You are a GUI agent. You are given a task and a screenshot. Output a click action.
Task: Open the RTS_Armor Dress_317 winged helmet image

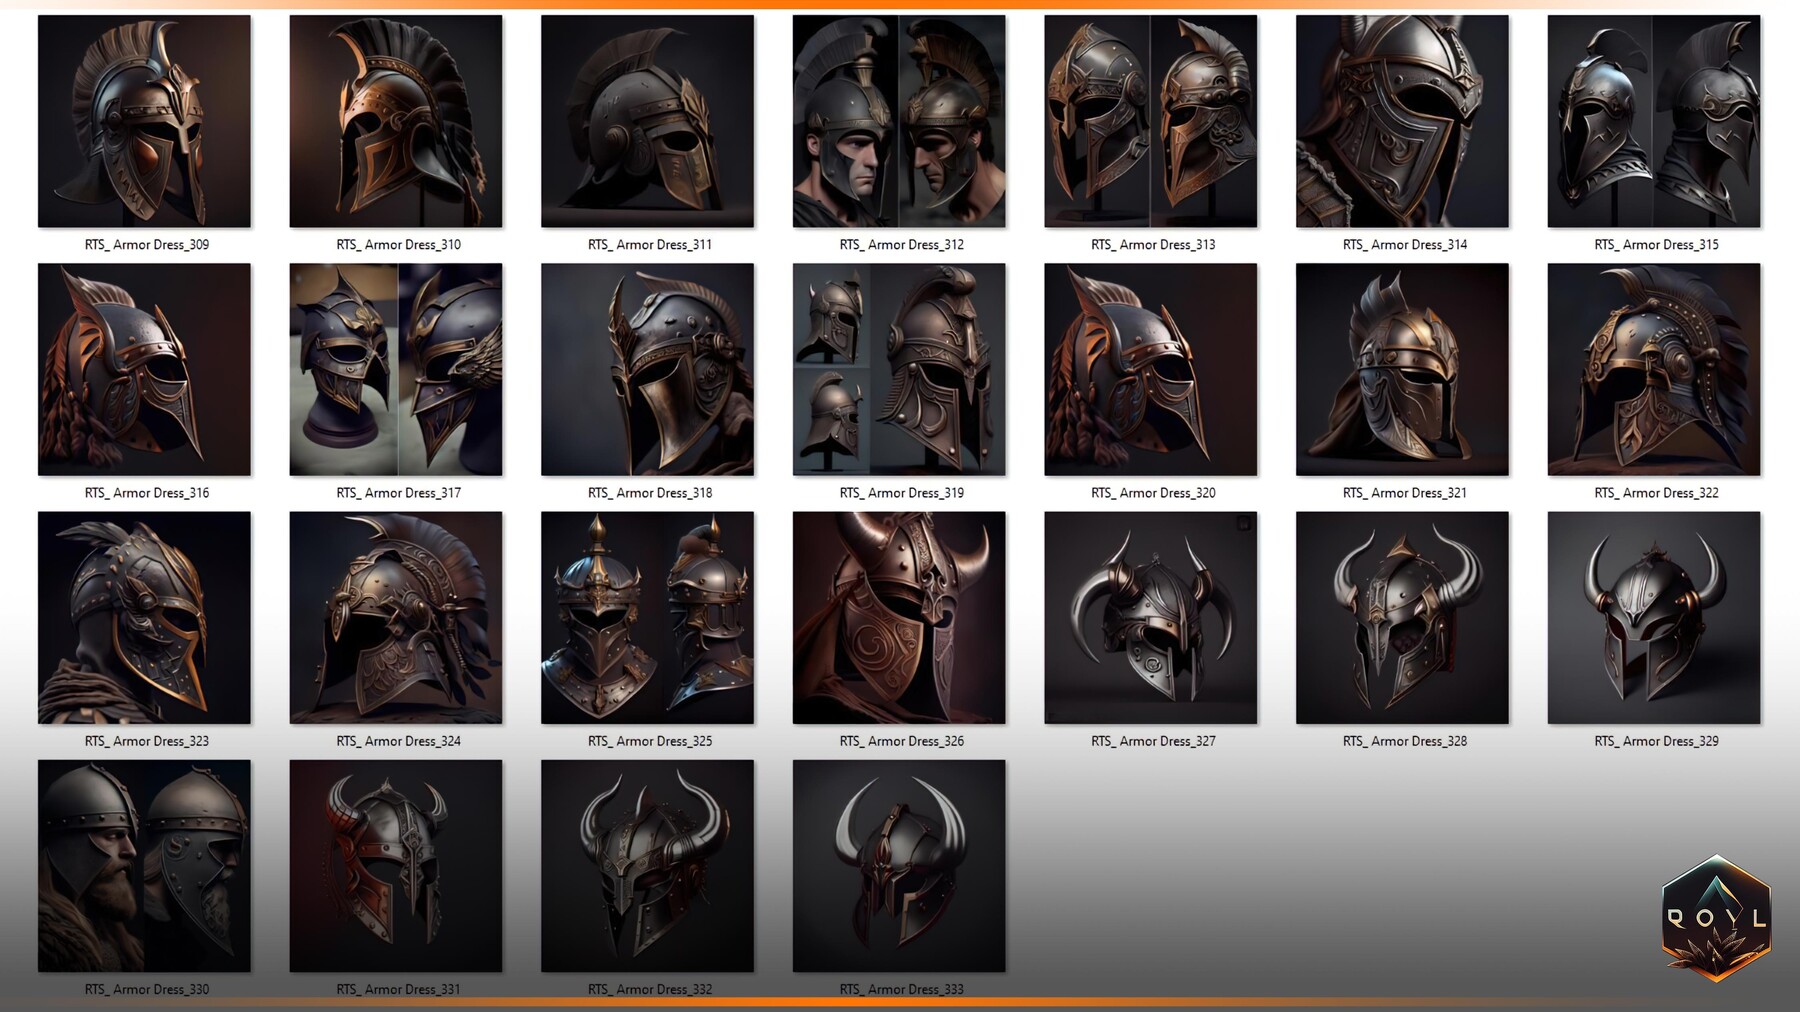(x=396, y=368)
